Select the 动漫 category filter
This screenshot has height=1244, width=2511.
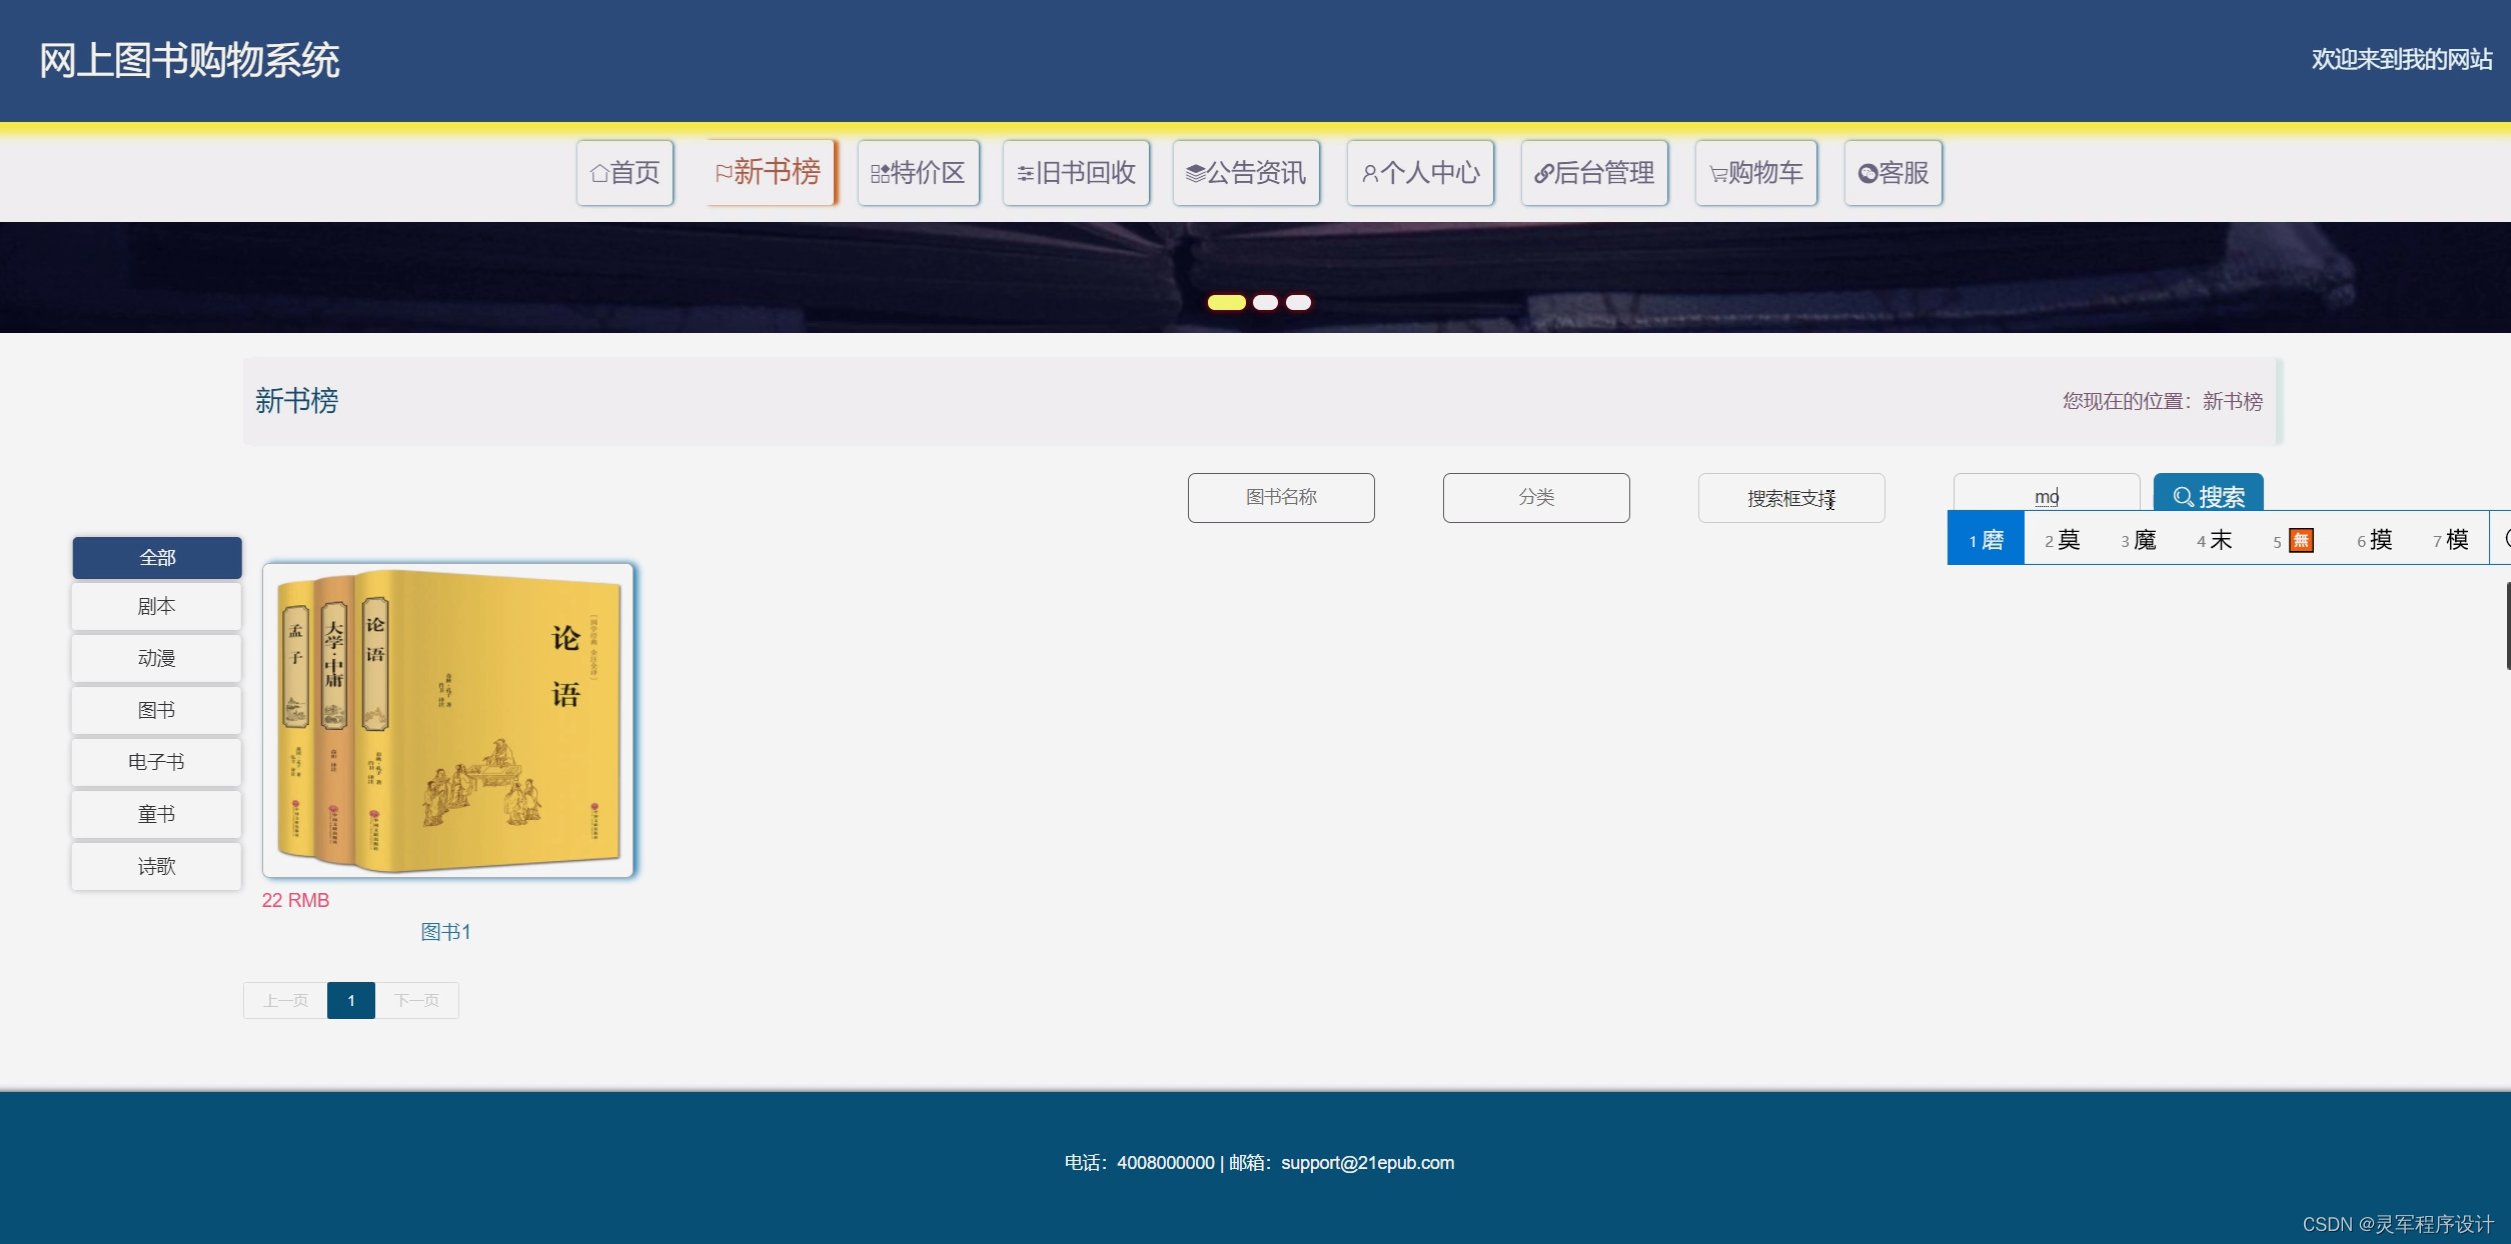coord(156,658)
